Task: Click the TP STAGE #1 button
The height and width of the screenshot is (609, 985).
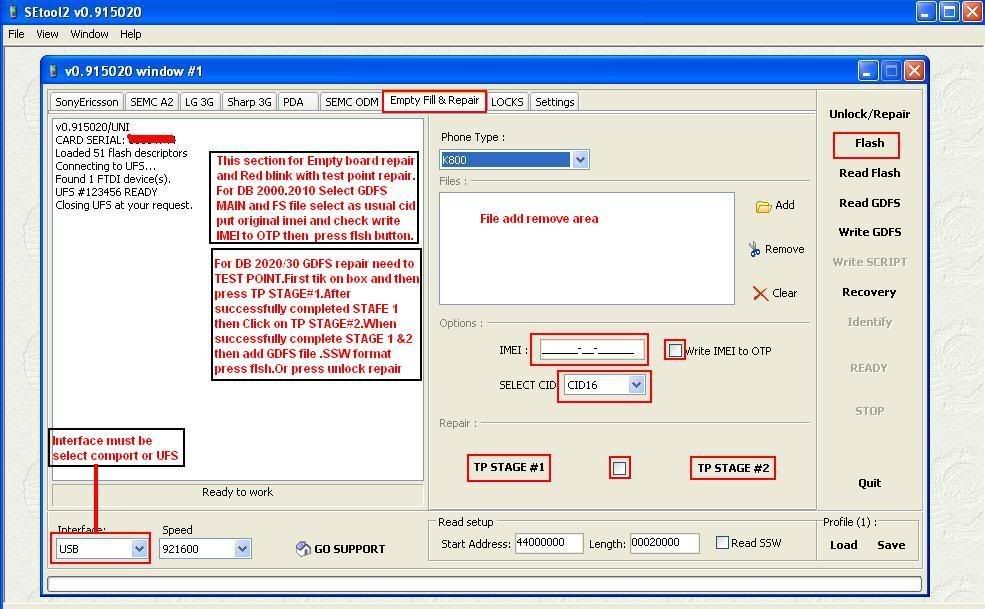Action: tap(509, 468)
